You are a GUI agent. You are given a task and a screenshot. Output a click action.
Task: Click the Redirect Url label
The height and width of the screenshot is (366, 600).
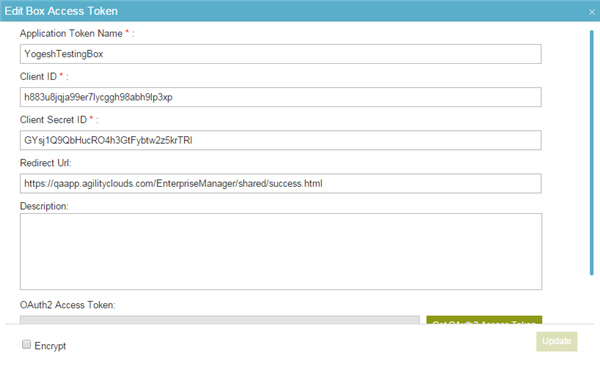pos(46,163)
